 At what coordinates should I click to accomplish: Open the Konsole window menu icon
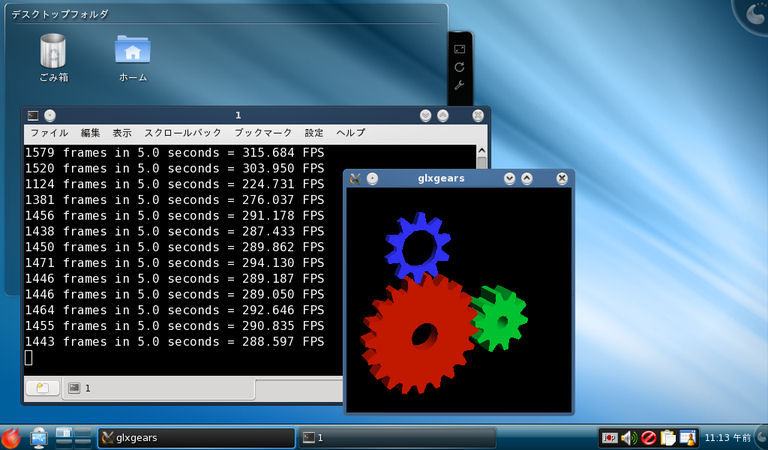(x=33, y=116)
